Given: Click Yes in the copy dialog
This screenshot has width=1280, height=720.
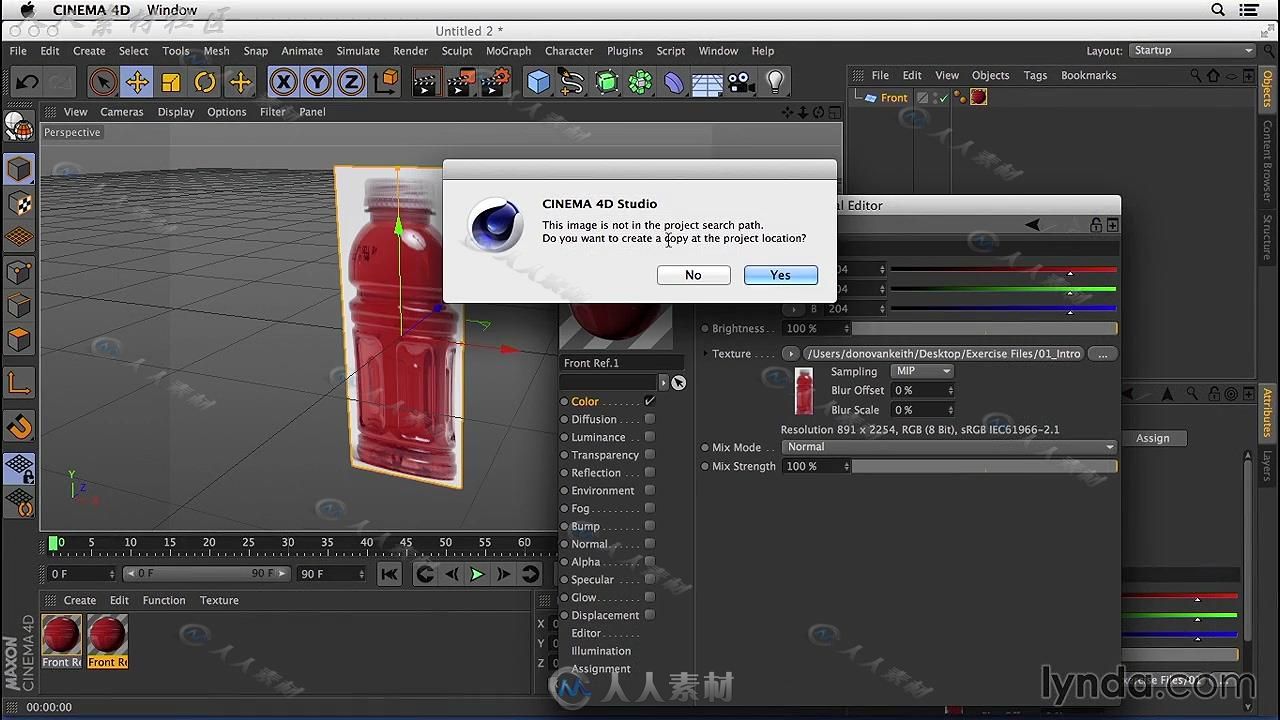Looking at the screenshot, I should [781, 275].
